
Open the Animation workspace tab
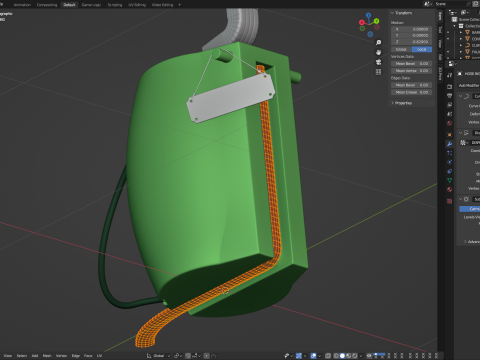point(22,5)
